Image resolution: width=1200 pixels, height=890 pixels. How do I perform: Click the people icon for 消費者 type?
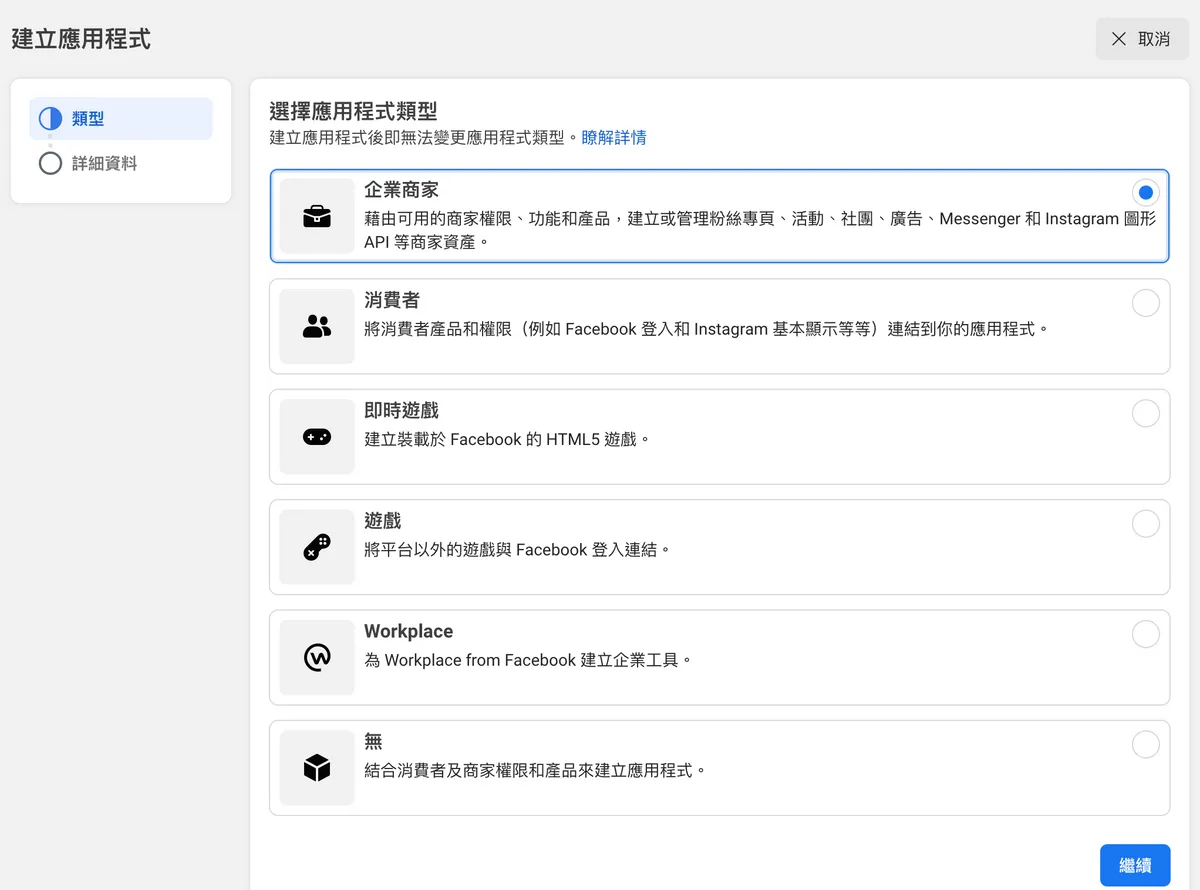coord(316,324)
